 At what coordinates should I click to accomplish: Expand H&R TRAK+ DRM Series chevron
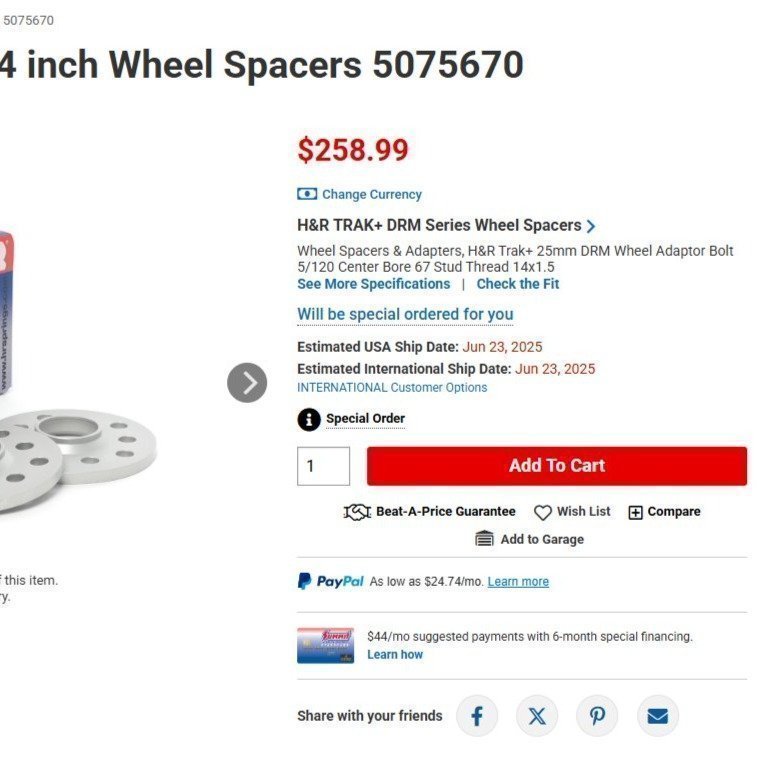[591, 226]
